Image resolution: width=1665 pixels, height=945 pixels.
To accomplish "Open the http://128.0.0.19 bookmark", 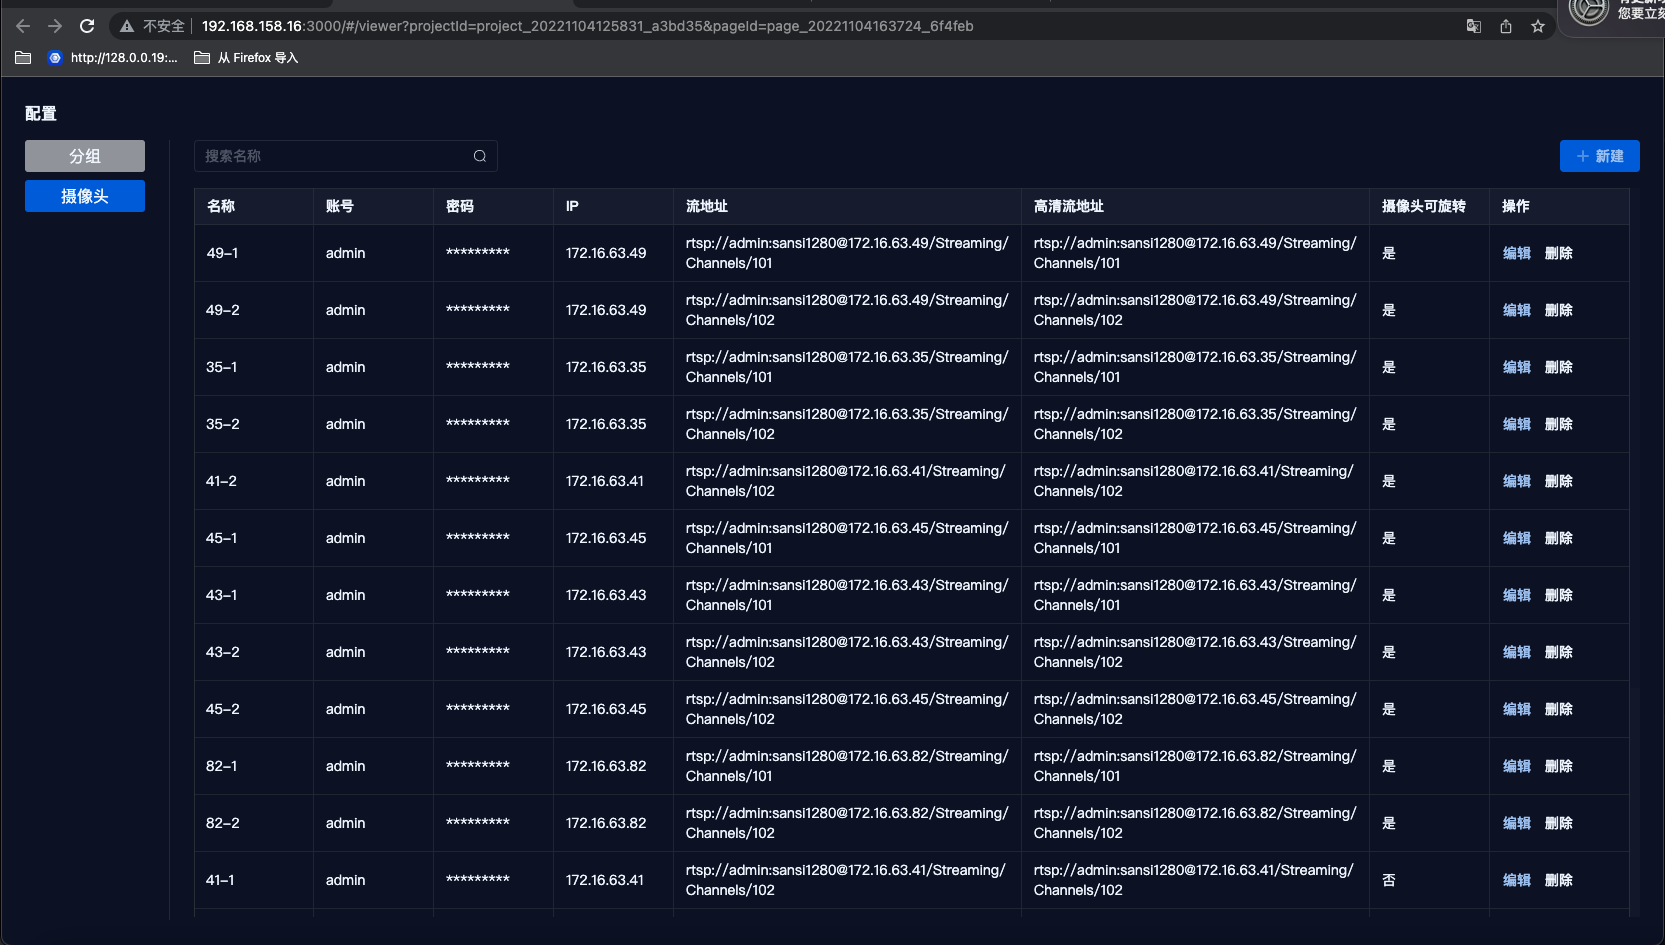I will [x=113, y=58].
